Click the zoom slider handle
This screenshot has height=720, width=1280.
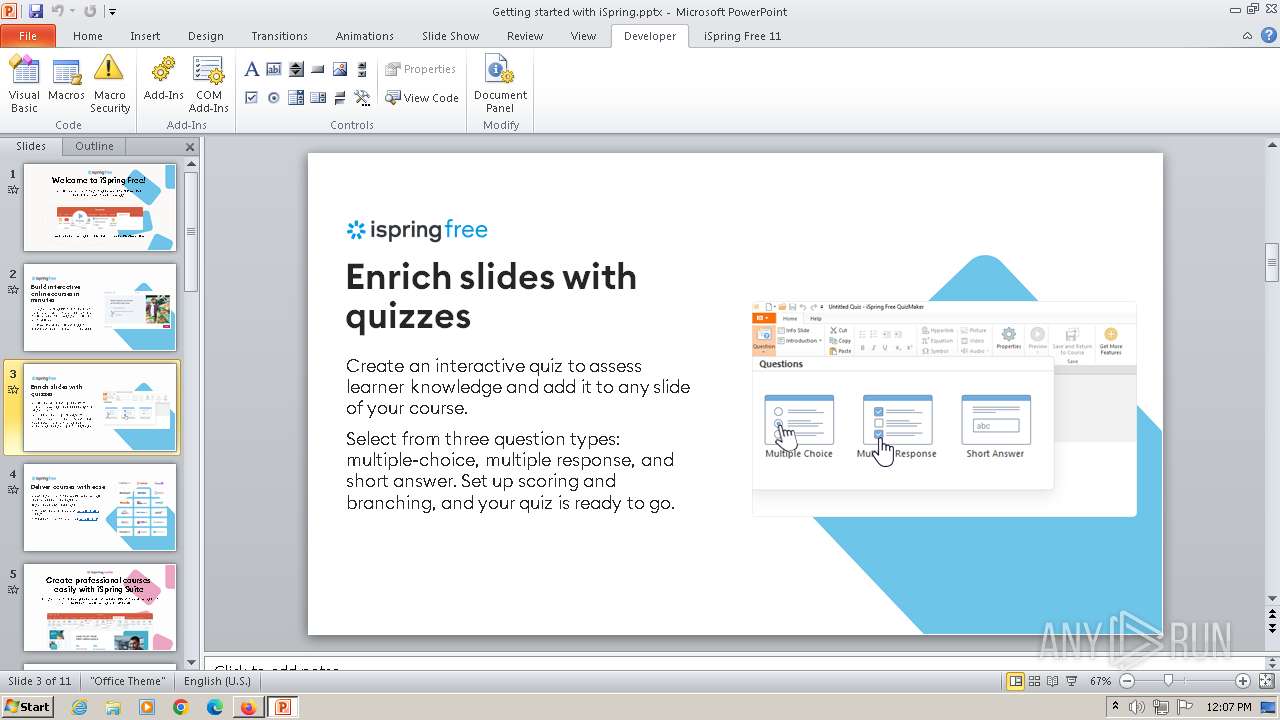click(x=1169, y=681)
